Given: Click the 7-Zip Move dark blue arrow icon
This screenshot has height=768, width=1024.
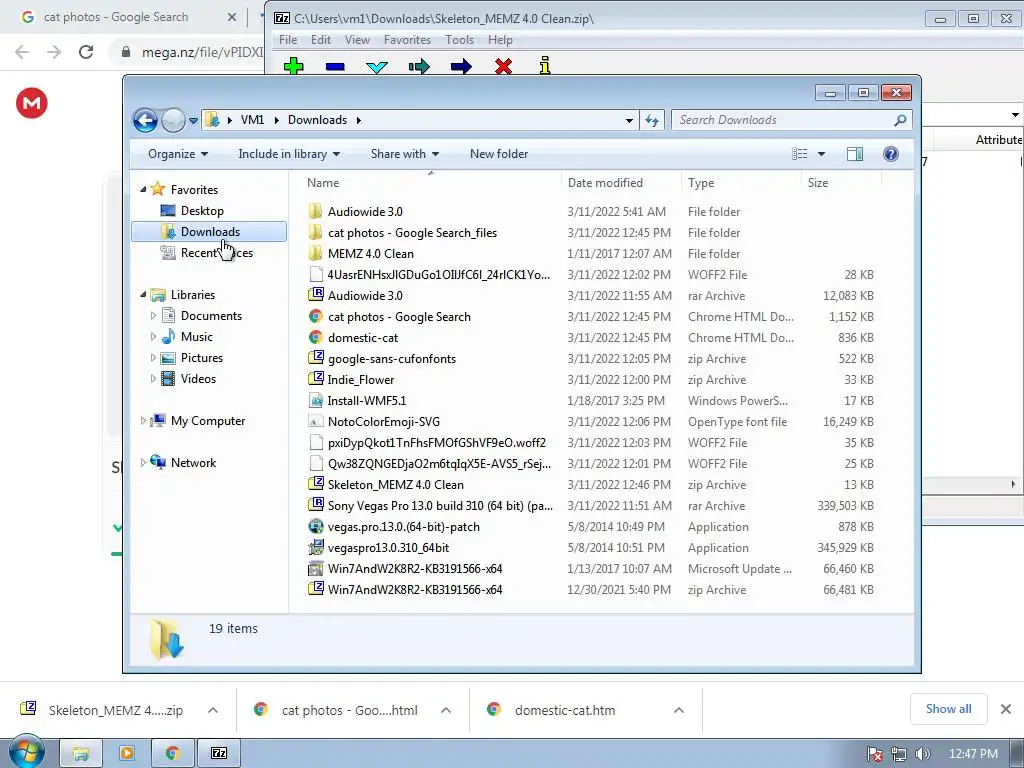Looking at the screenshot, I should tap(461, 67).
